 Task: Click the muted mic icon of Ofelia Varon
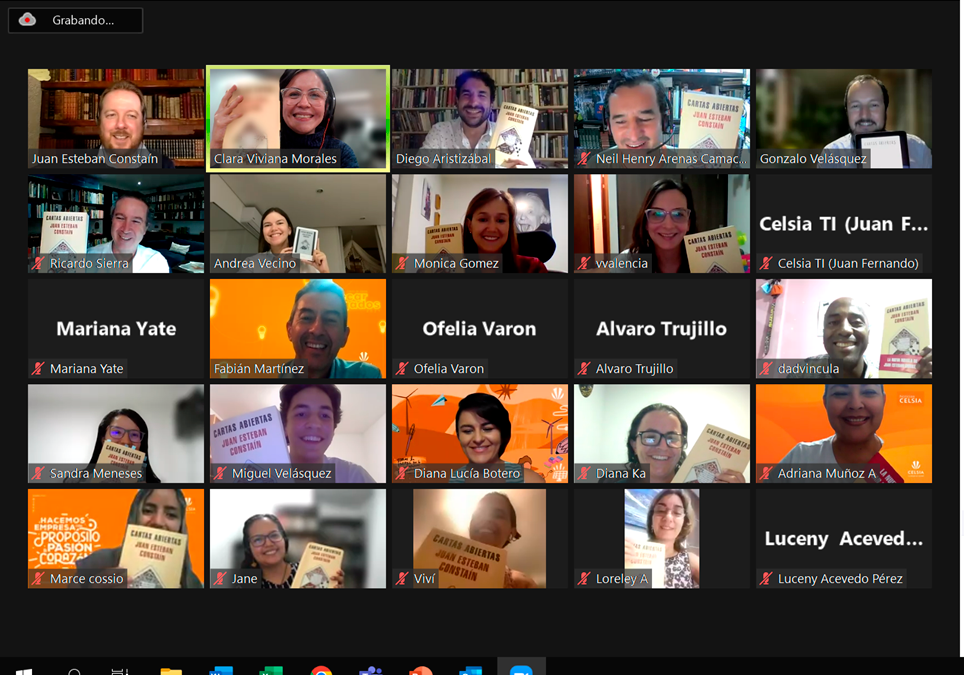[402, 369]
